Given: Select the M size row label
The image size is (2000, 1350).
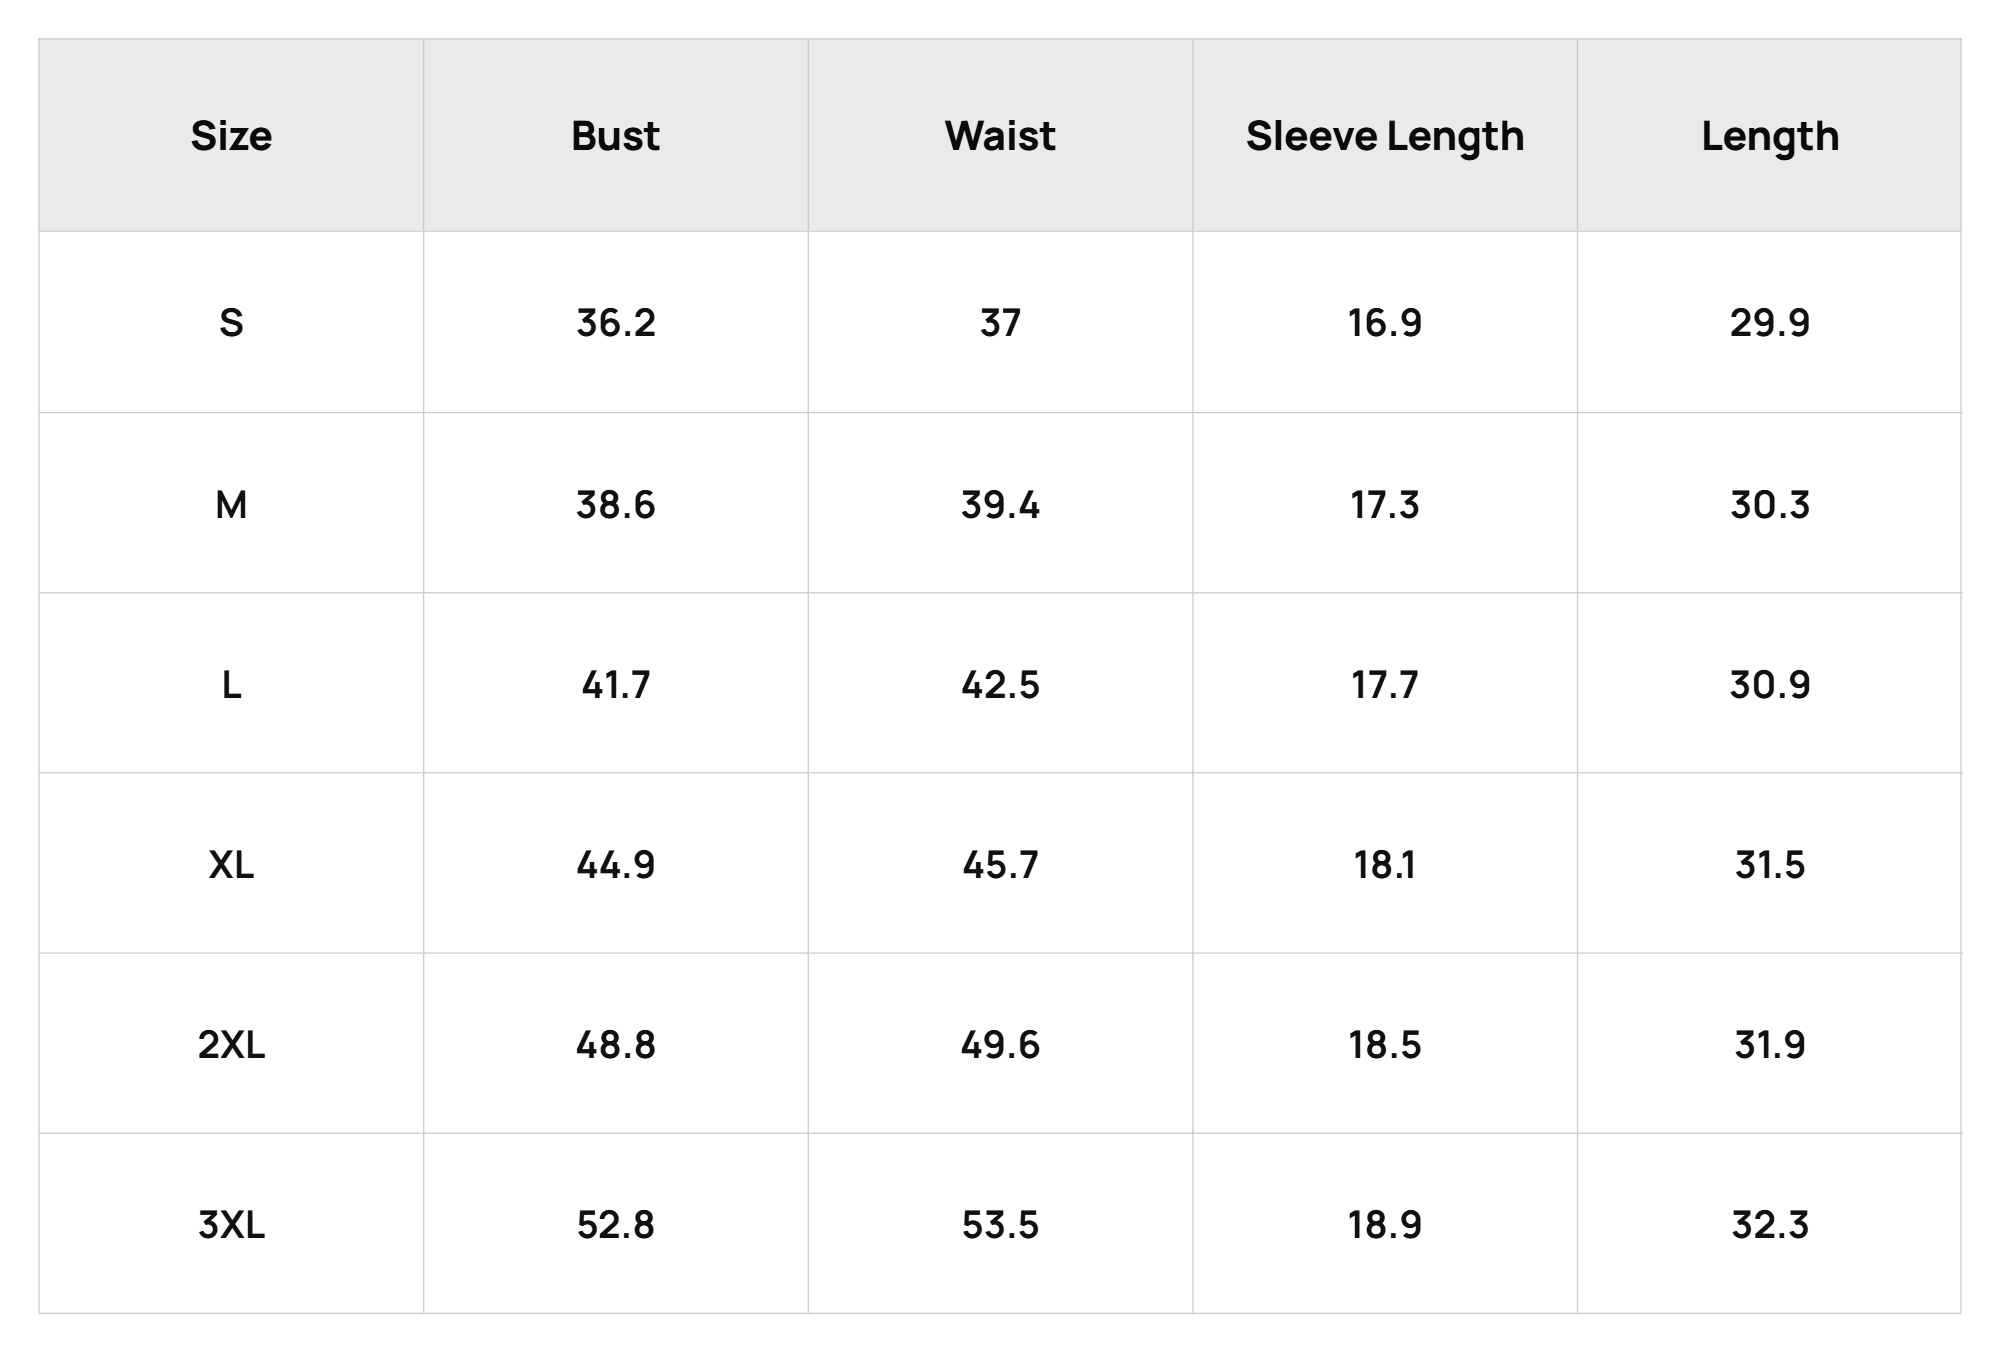Looking at the screenshot, I should tap(231, 505).
